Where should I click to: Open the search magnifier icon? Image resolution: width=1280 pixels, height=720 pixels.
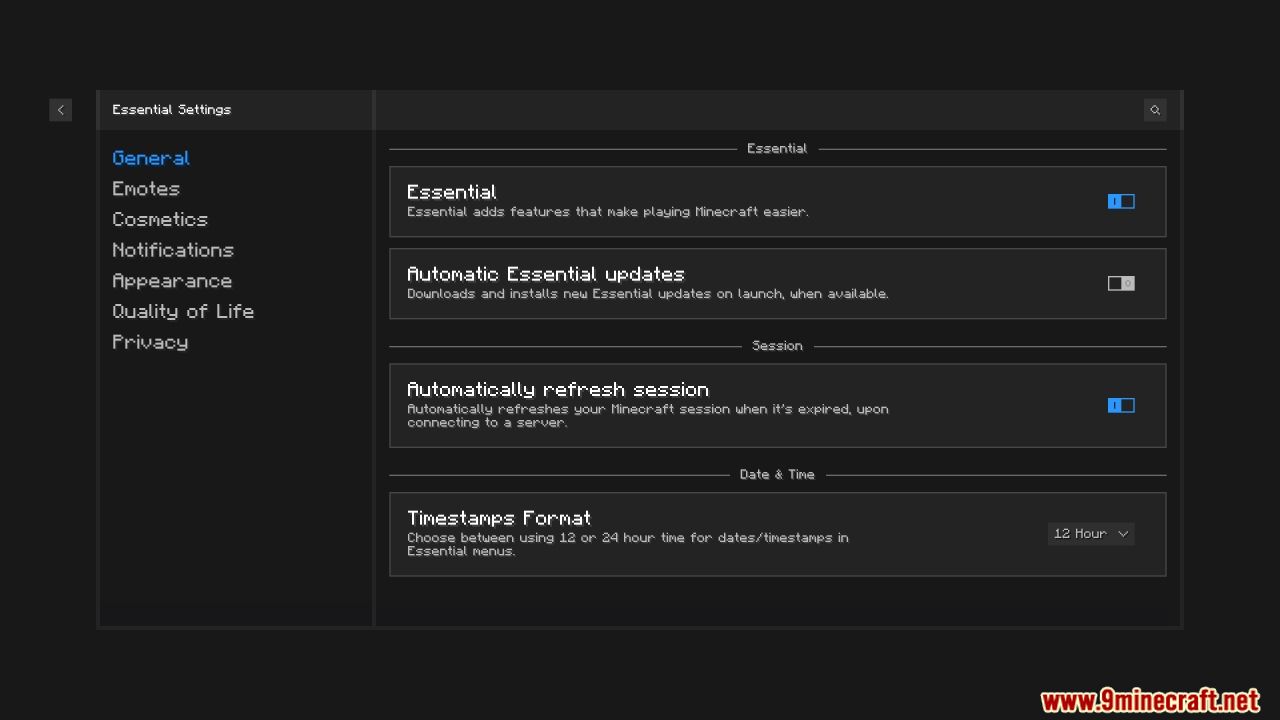1155,110
